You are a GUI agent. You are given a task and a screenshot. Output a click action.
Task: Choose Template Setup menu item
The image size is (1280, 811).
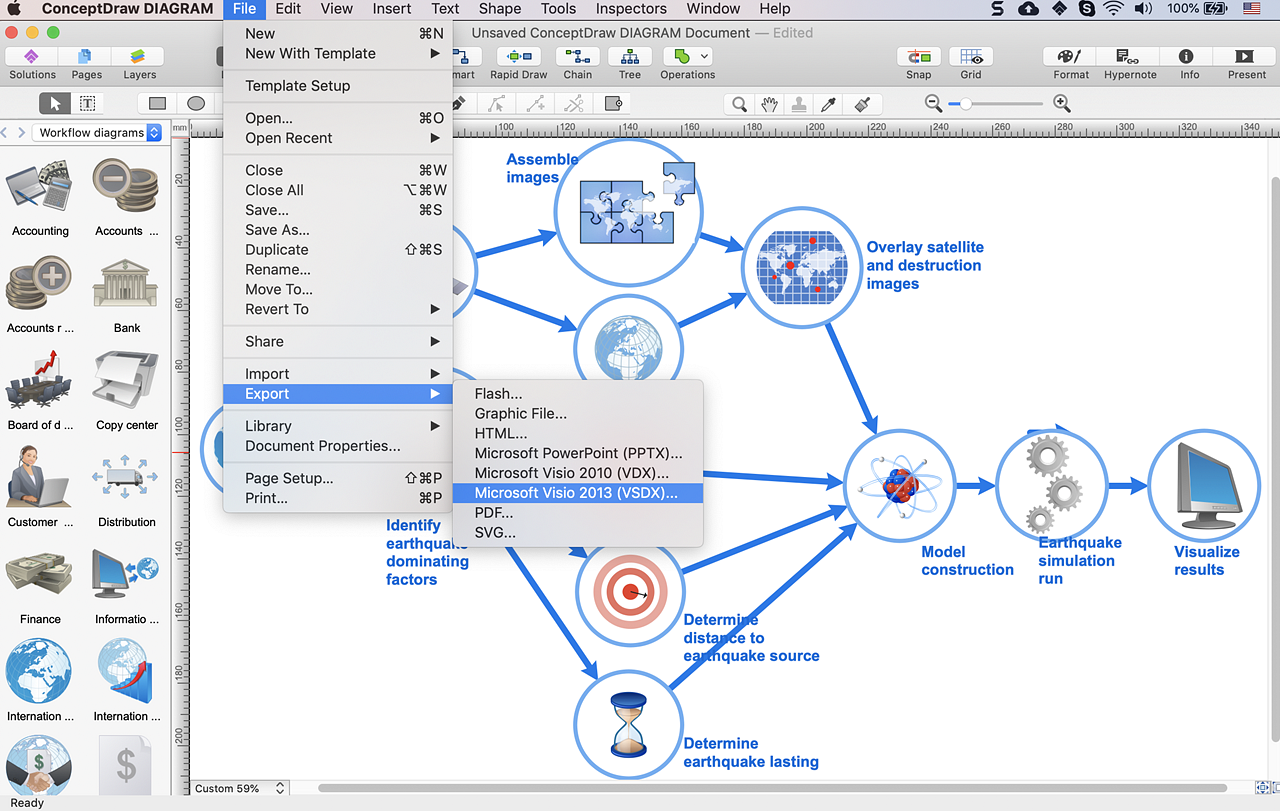338,85
